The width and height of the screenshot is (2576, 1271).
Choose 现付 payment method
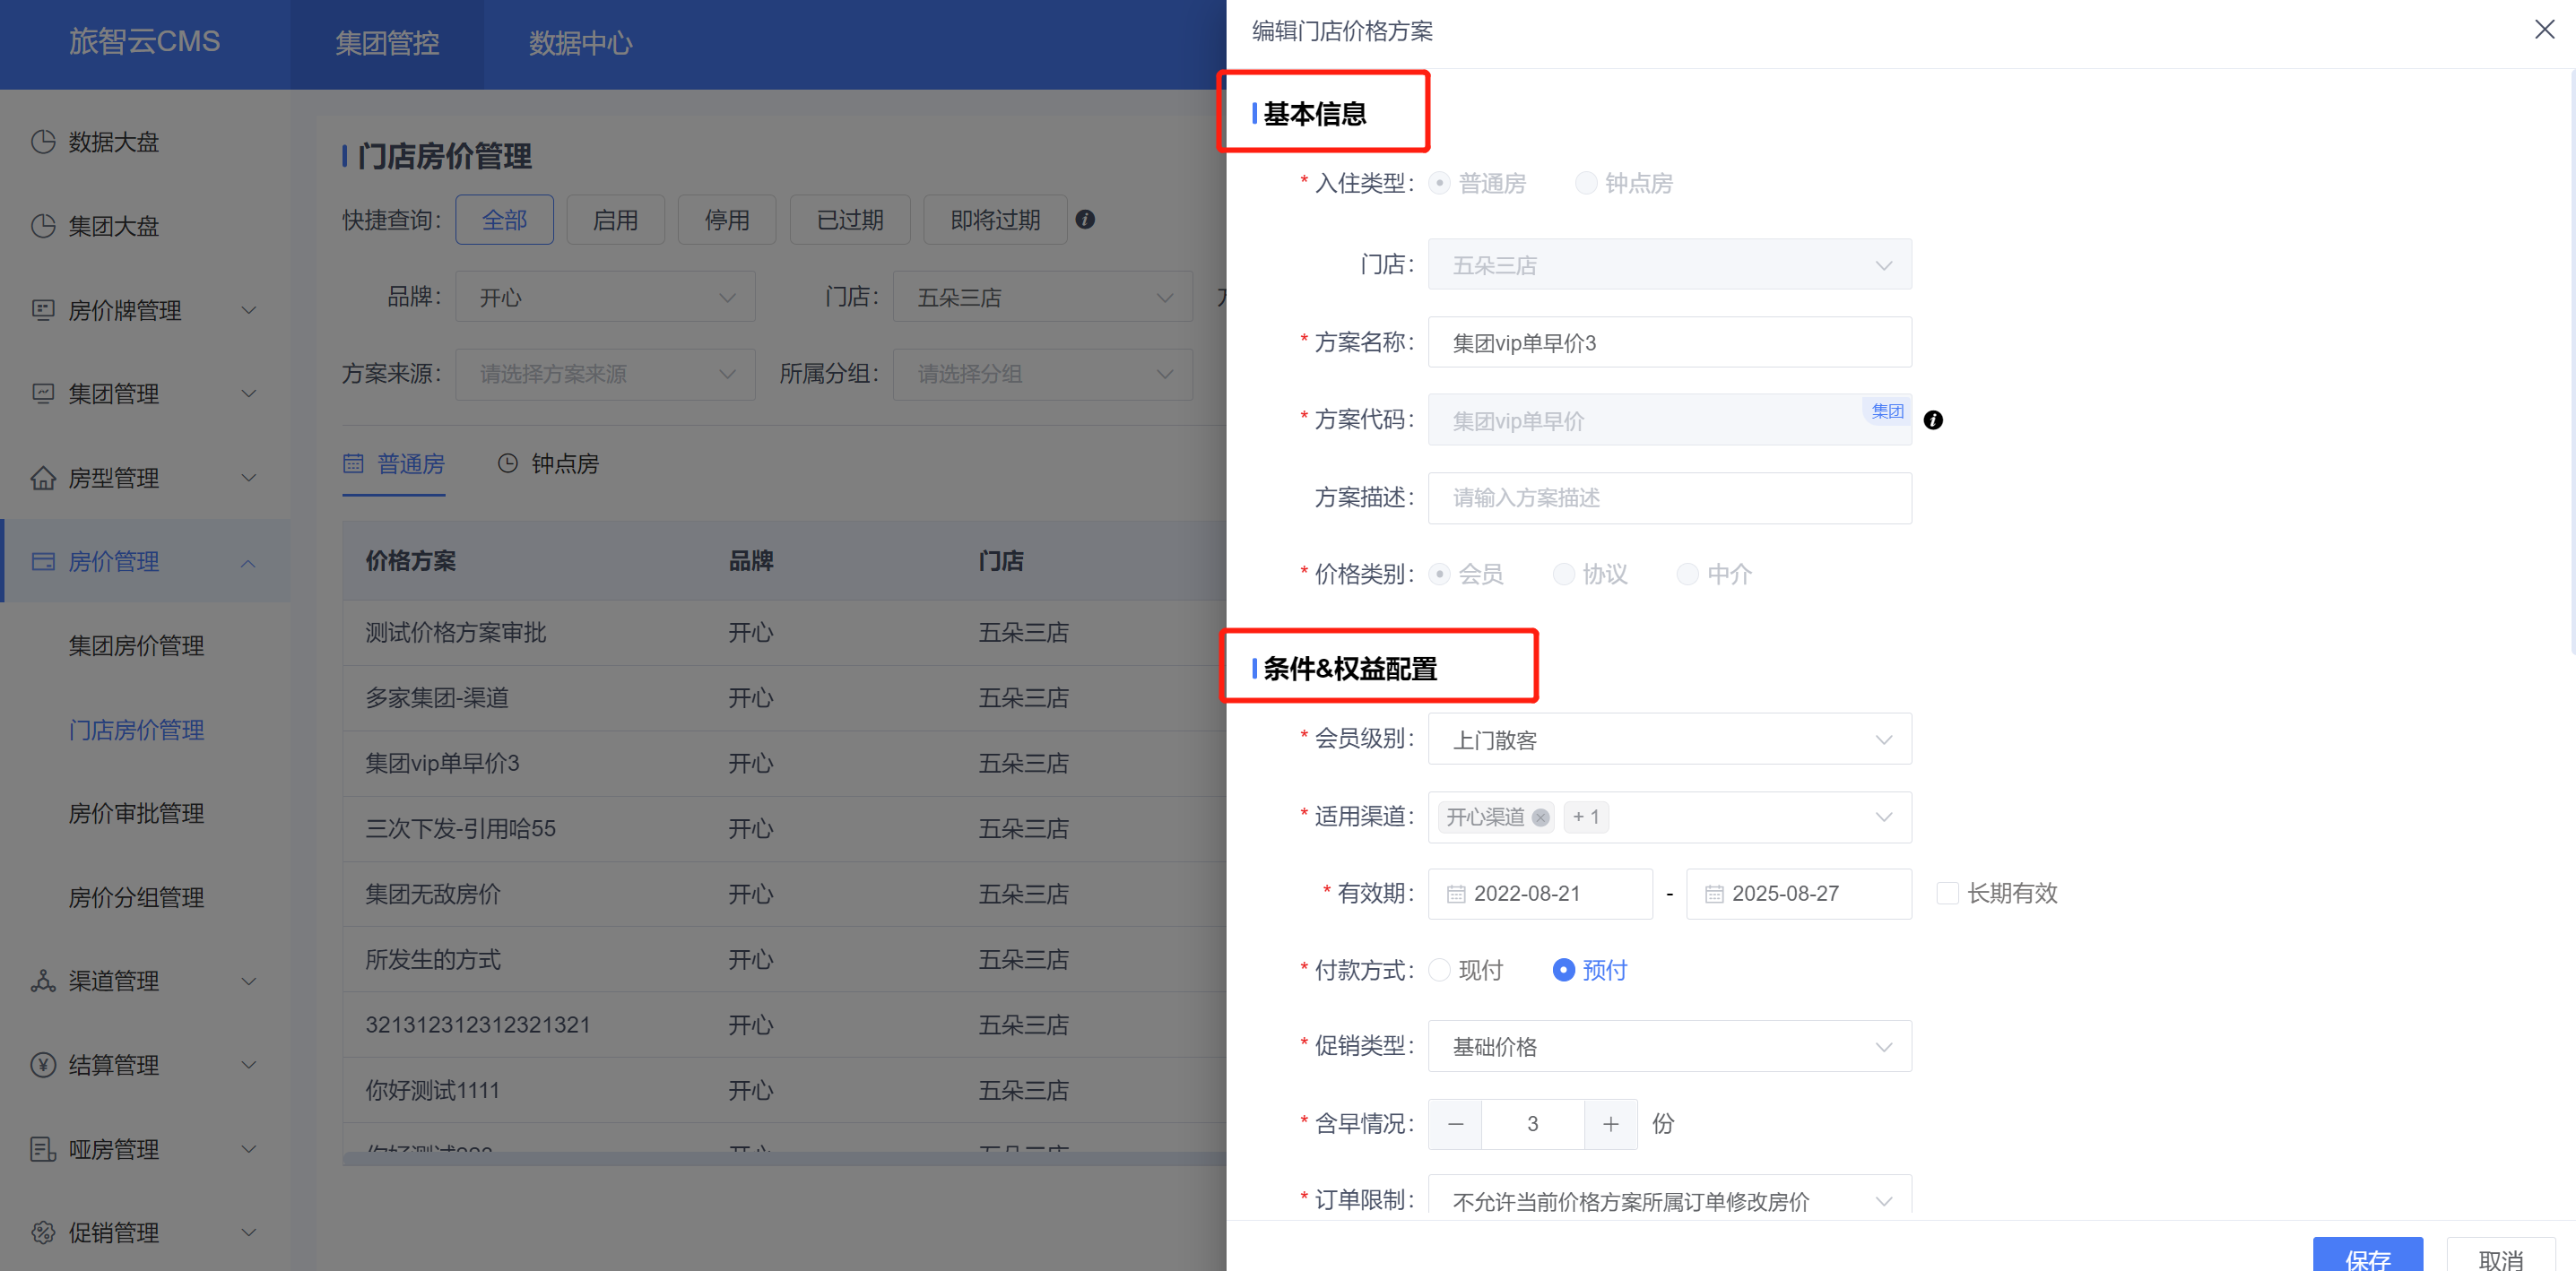1439,970
